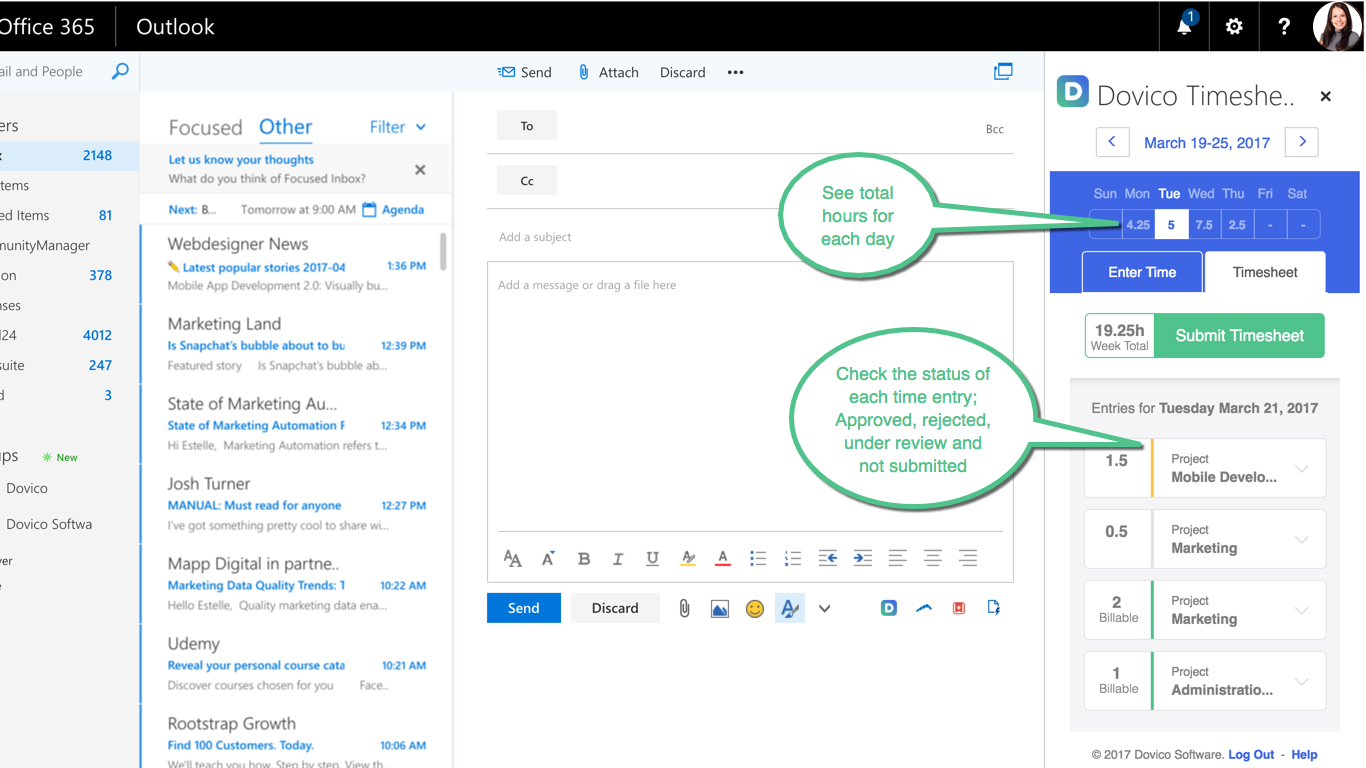Image resolution: width=1366 pixels, height=768 pixels.
Task: Go to previous week in Dovico
Action: 1113,142
